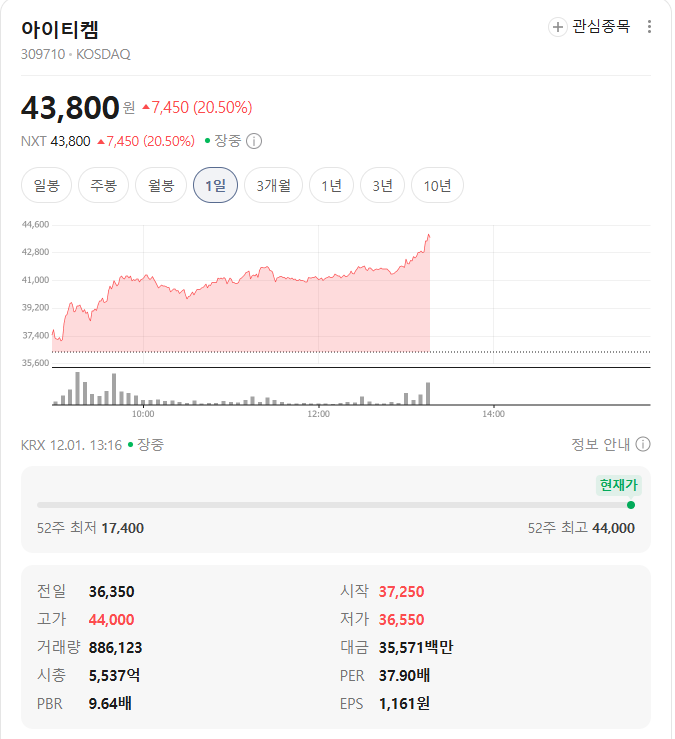Click the 52주 최저 17,400 value
675x739 pixels.
(123, 528)
